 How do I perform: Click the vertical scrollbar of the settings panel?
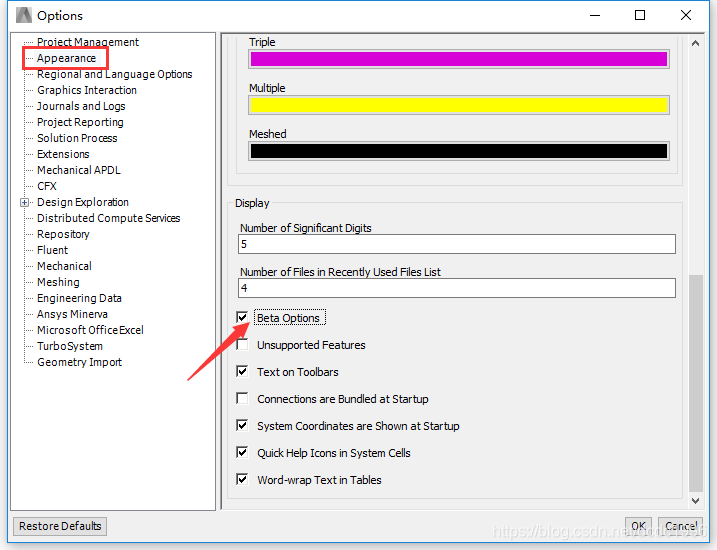(x=696, y=390)
